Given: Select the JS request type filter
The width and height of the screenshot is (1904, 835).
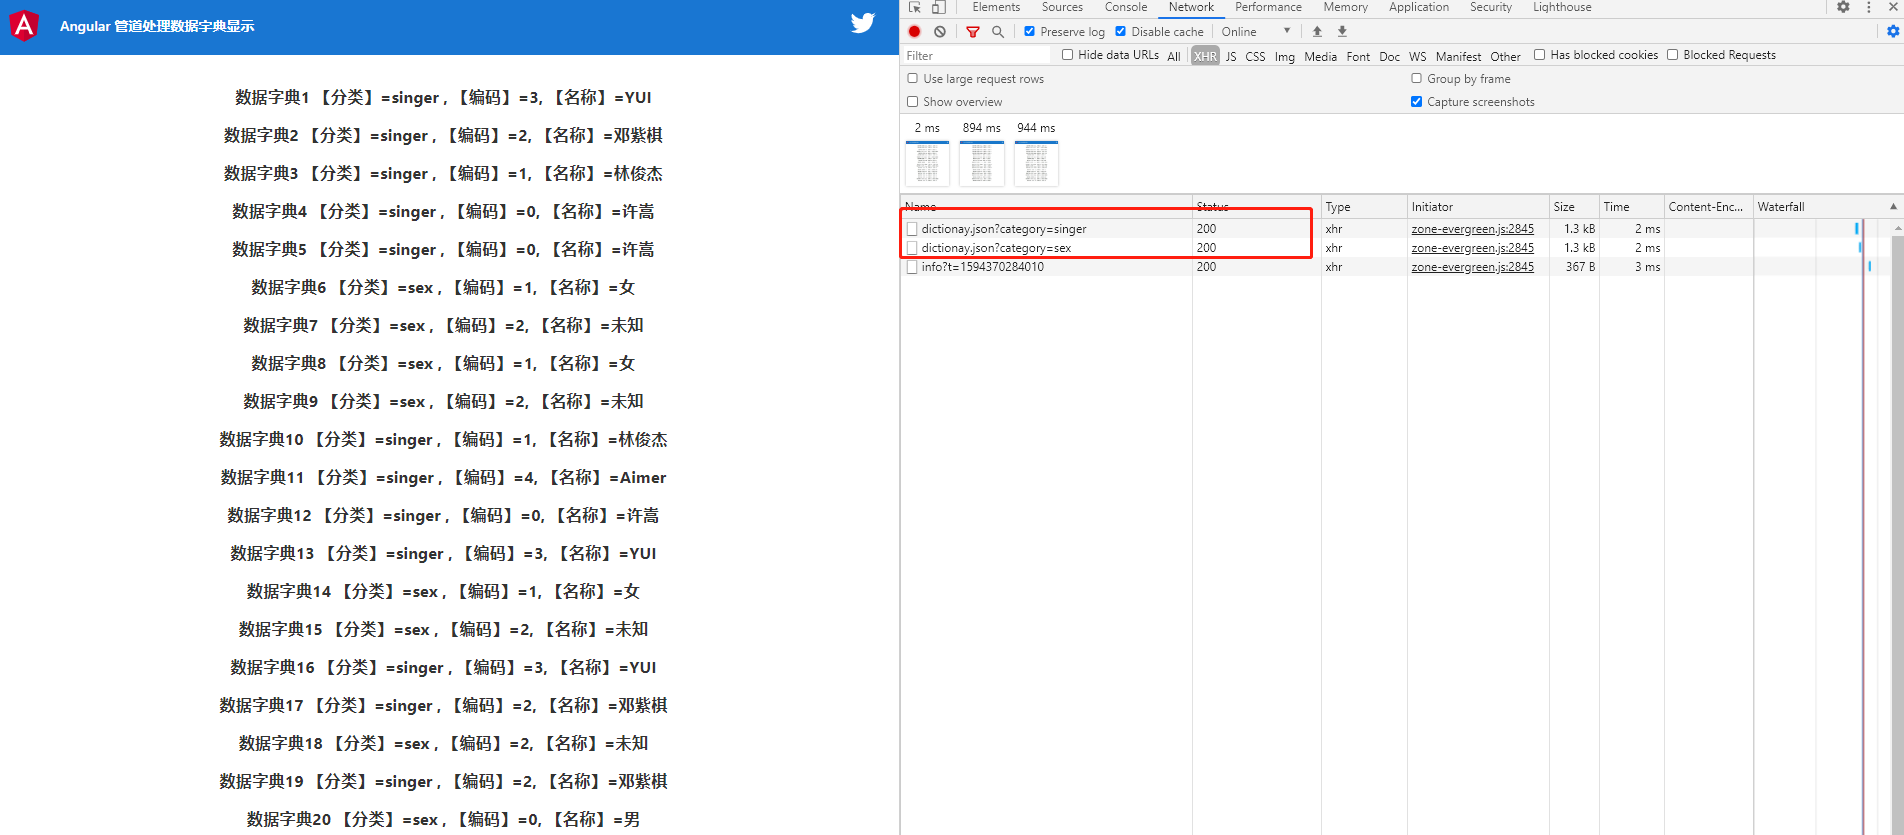Looking at the screenshot, I should pos(1231,56).
